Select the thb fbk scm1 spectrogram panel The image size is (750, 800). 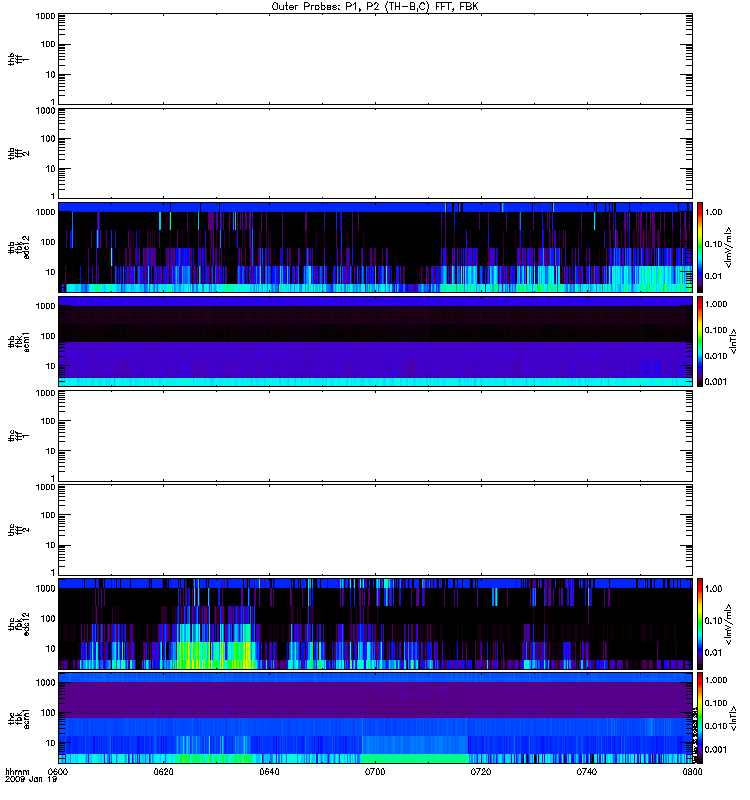click(376, 341)
